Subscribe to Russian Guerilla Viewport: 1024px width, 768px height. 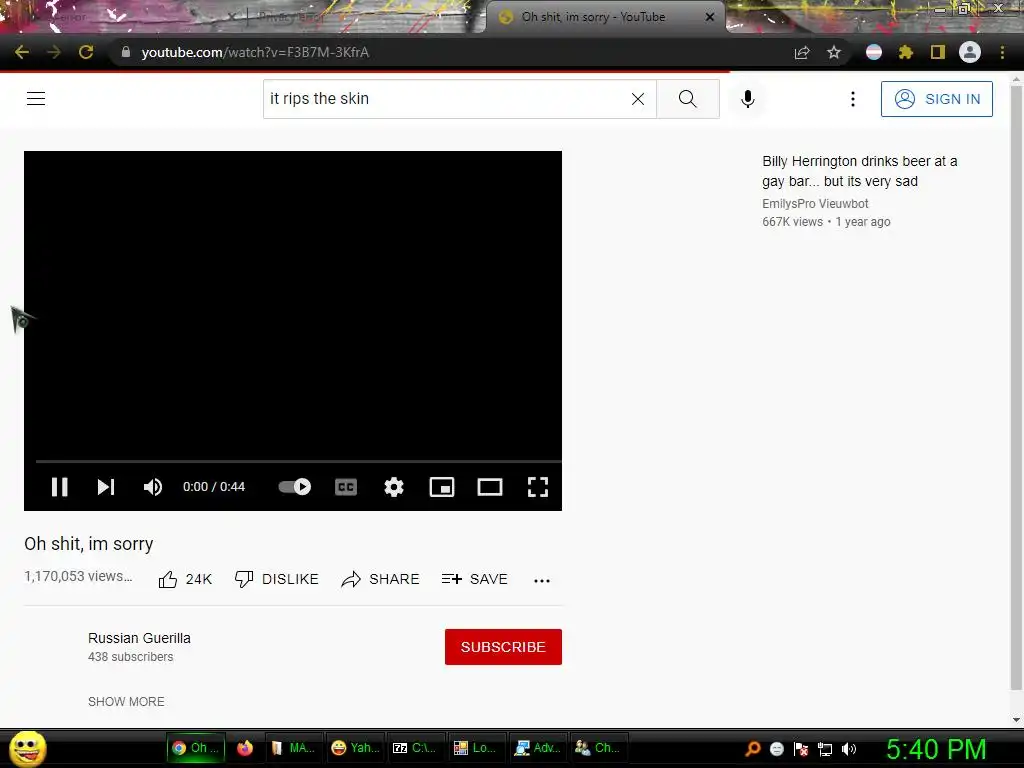(x=503, y=647)
